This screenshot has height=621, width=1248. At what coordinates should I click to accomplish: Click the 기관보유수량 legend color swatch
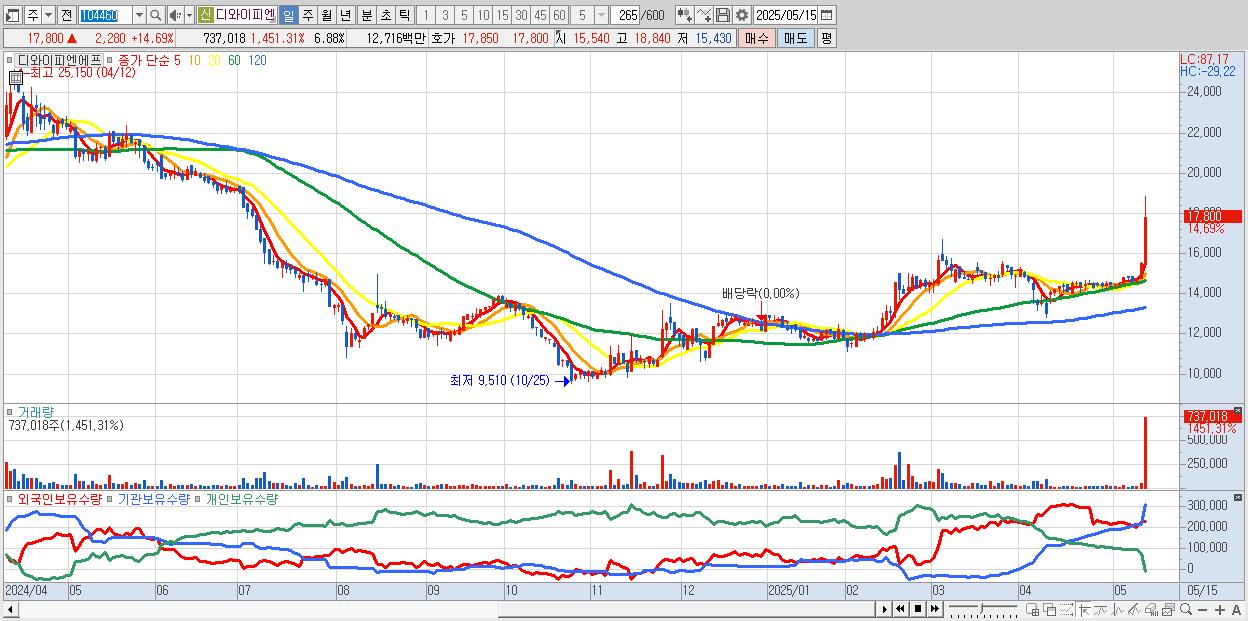click(x=110, y=498)
